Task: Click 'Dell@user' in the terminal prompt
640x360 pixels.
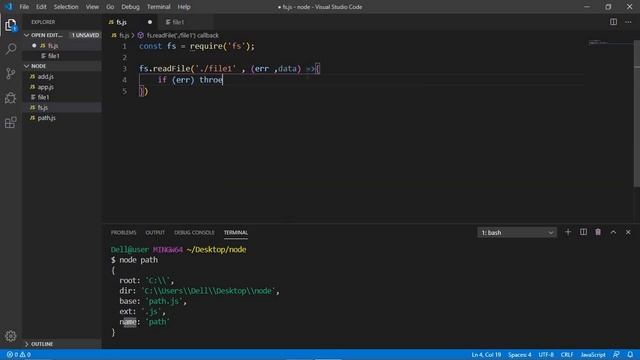Action: 130,249
